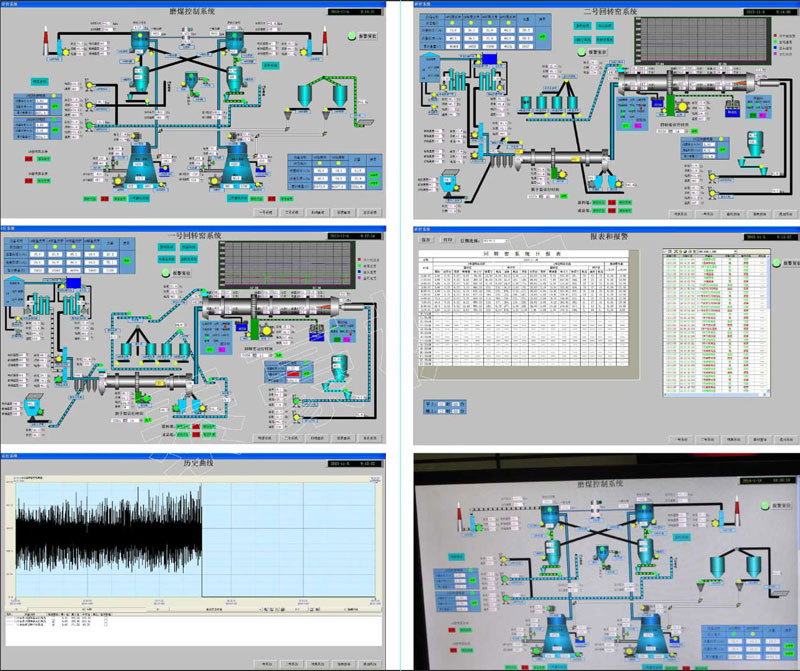This screenshot has width=800, height=671.
Task: Click the 打印 button in 报表和报警 screen
Action: click(447, 241)
